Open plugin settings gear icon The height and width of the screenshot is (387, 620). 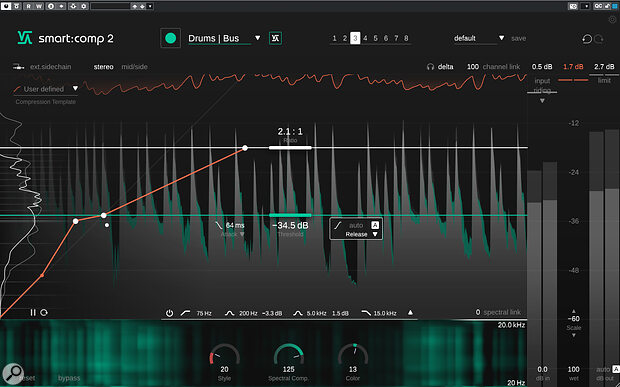tap(612, 19)
